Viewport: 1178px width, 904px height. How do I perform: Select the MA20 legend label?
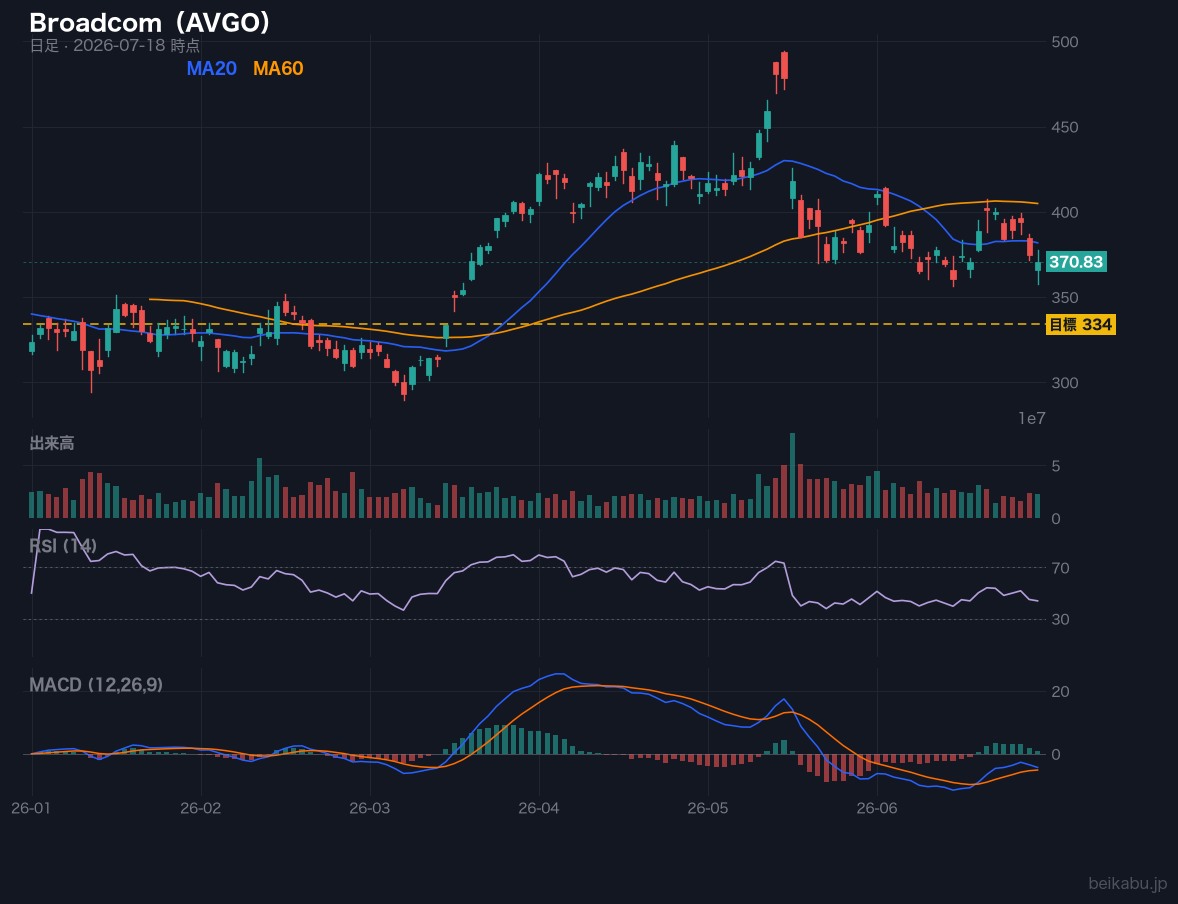tap(212, 68)
